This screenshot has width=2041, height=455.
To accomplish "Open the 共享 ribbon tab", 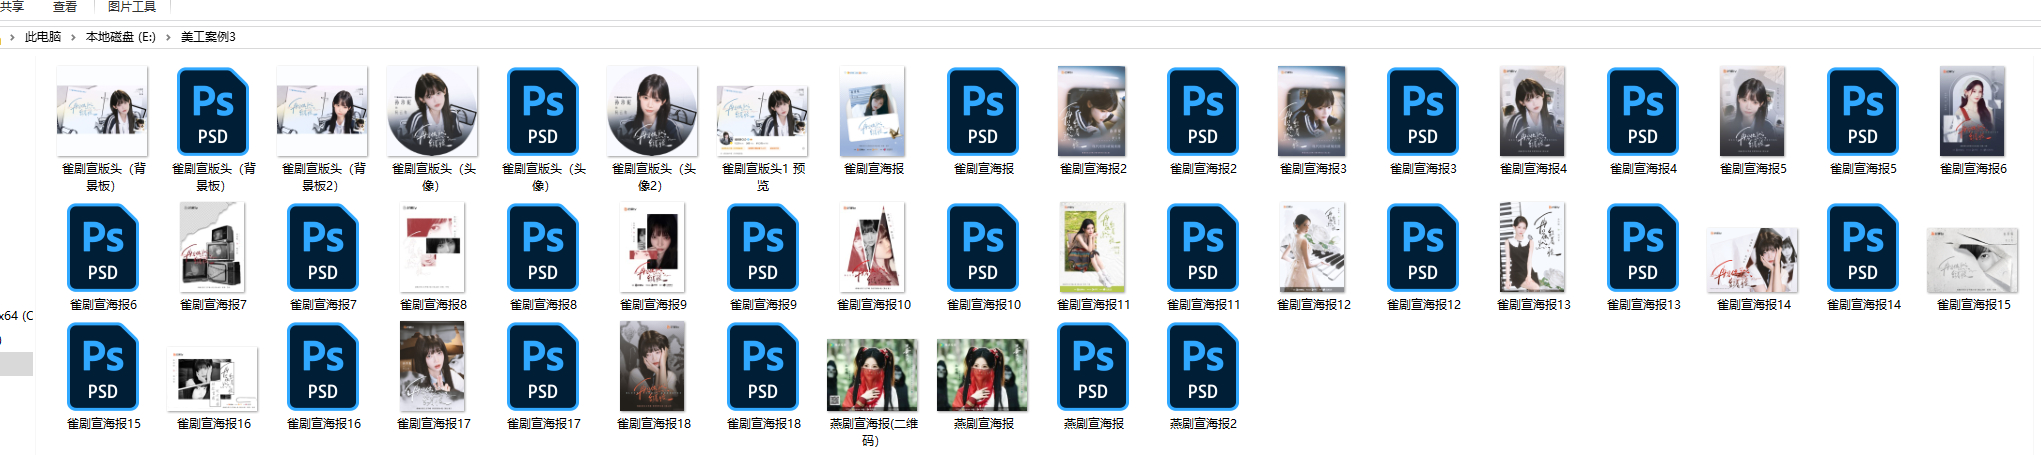I will pos(13,7).
